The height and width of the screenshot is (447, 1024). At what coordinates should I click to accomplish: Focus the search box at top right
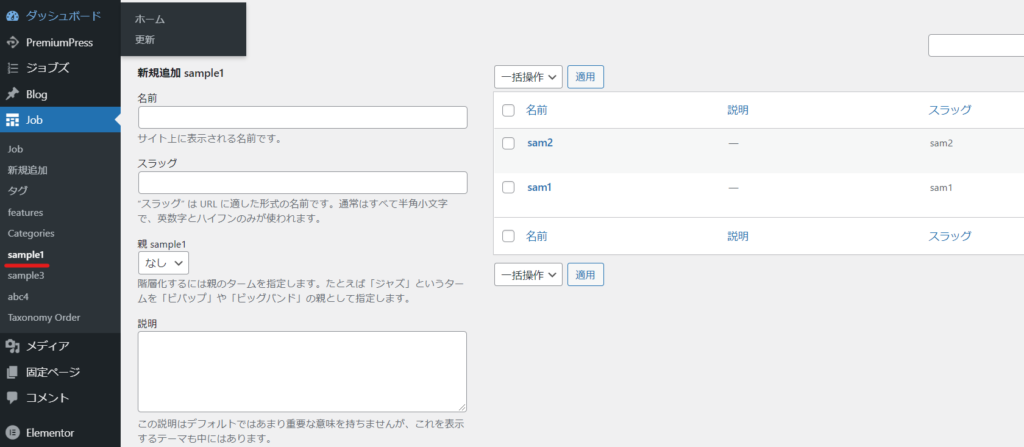coord(976,46)
